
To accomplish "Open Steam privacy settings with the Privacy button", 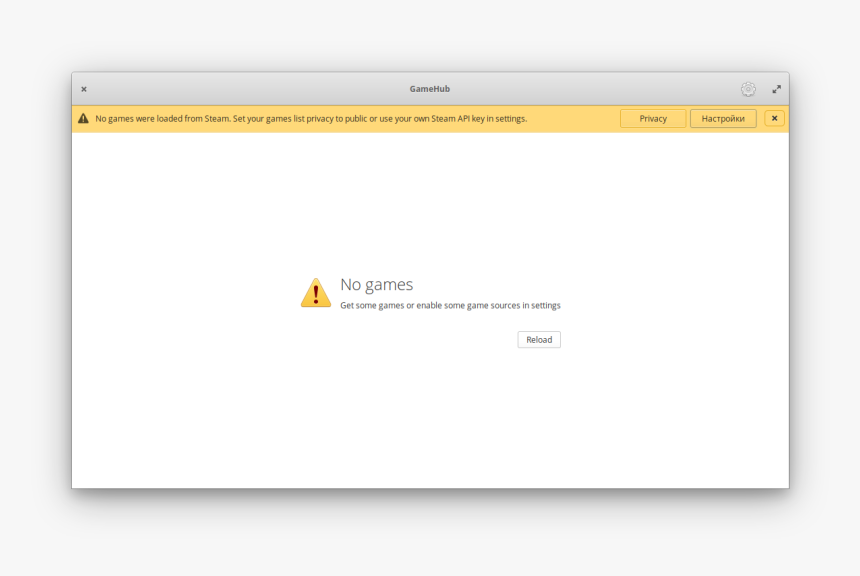I will [x=652, y=118].
